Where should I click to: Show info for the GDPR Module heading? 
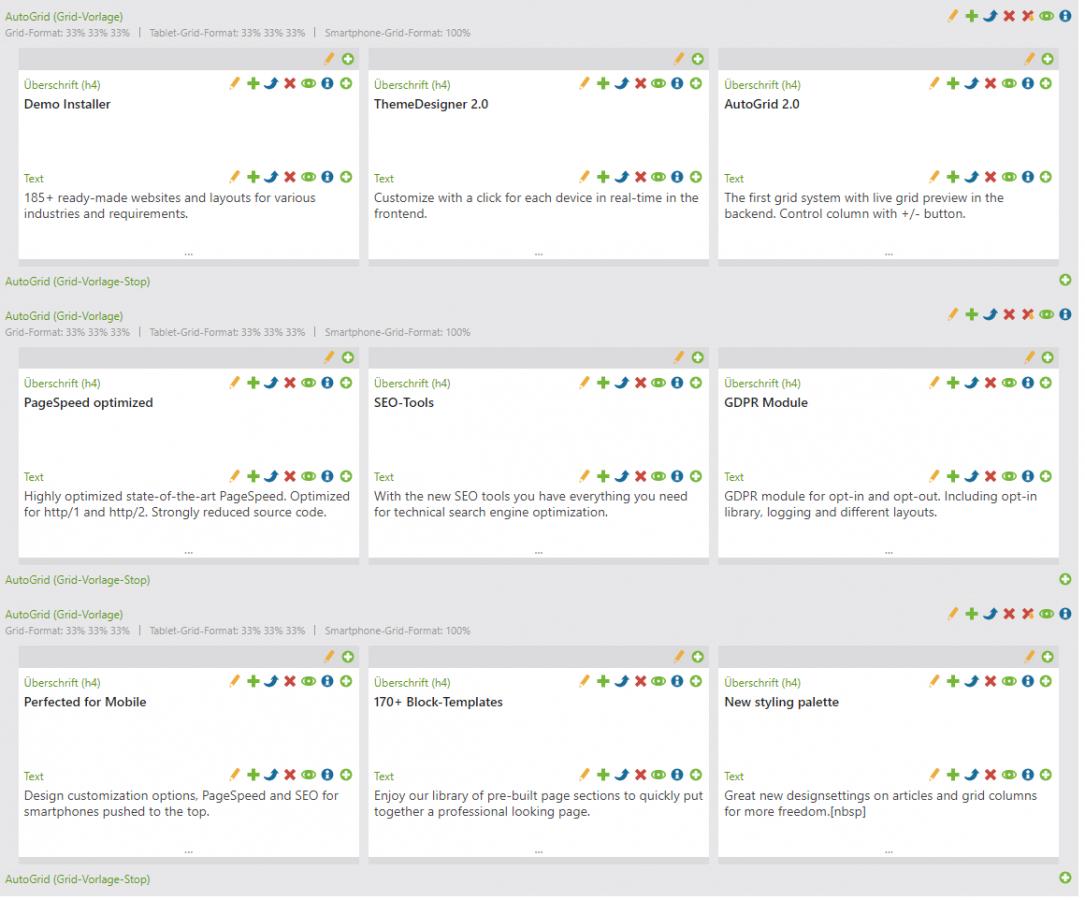pos(1027,383)
